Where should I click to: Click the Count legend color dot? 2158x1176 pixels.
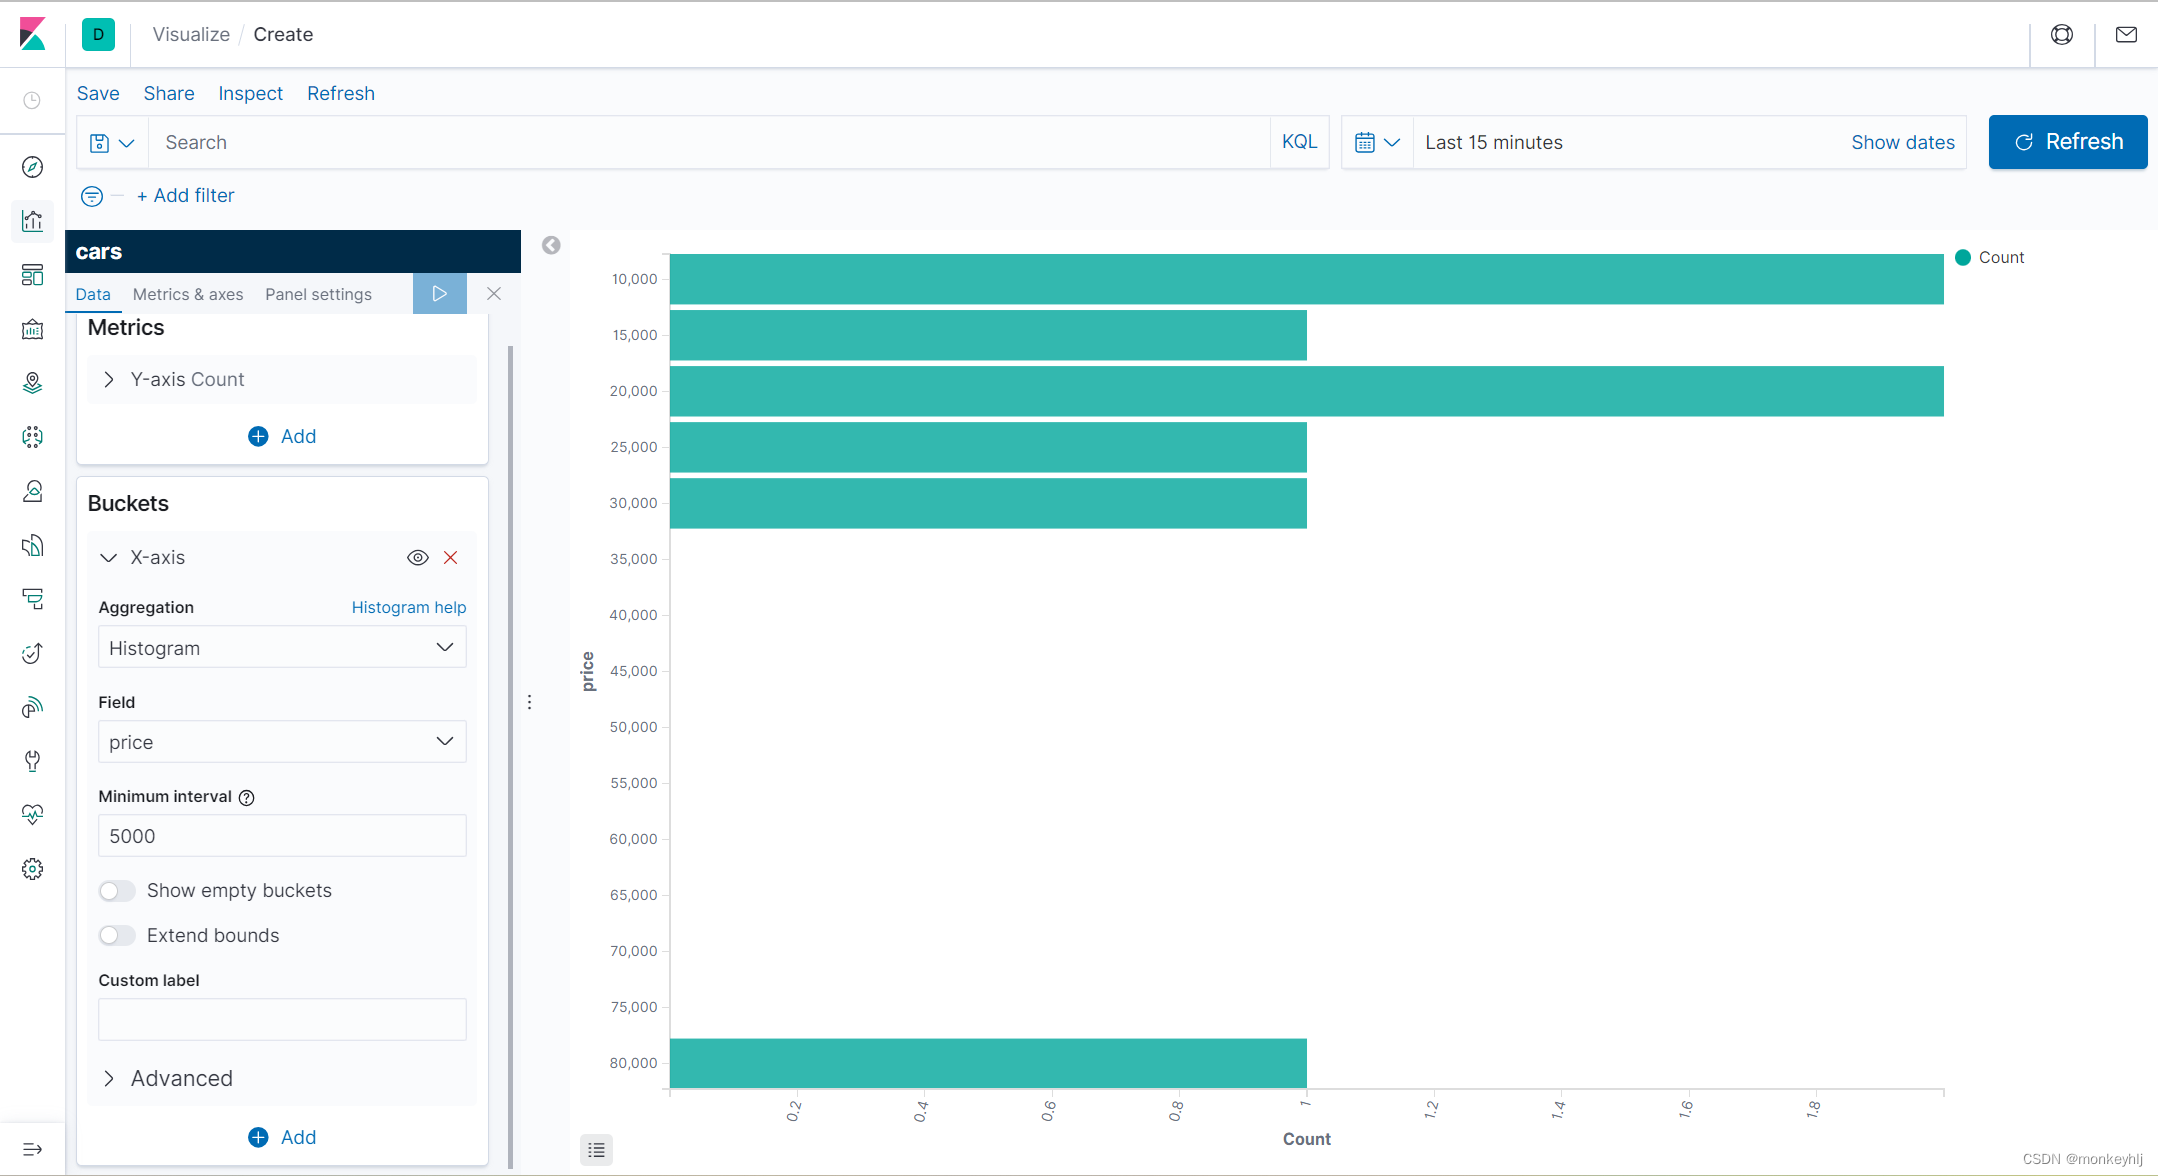pos(1962,257)
